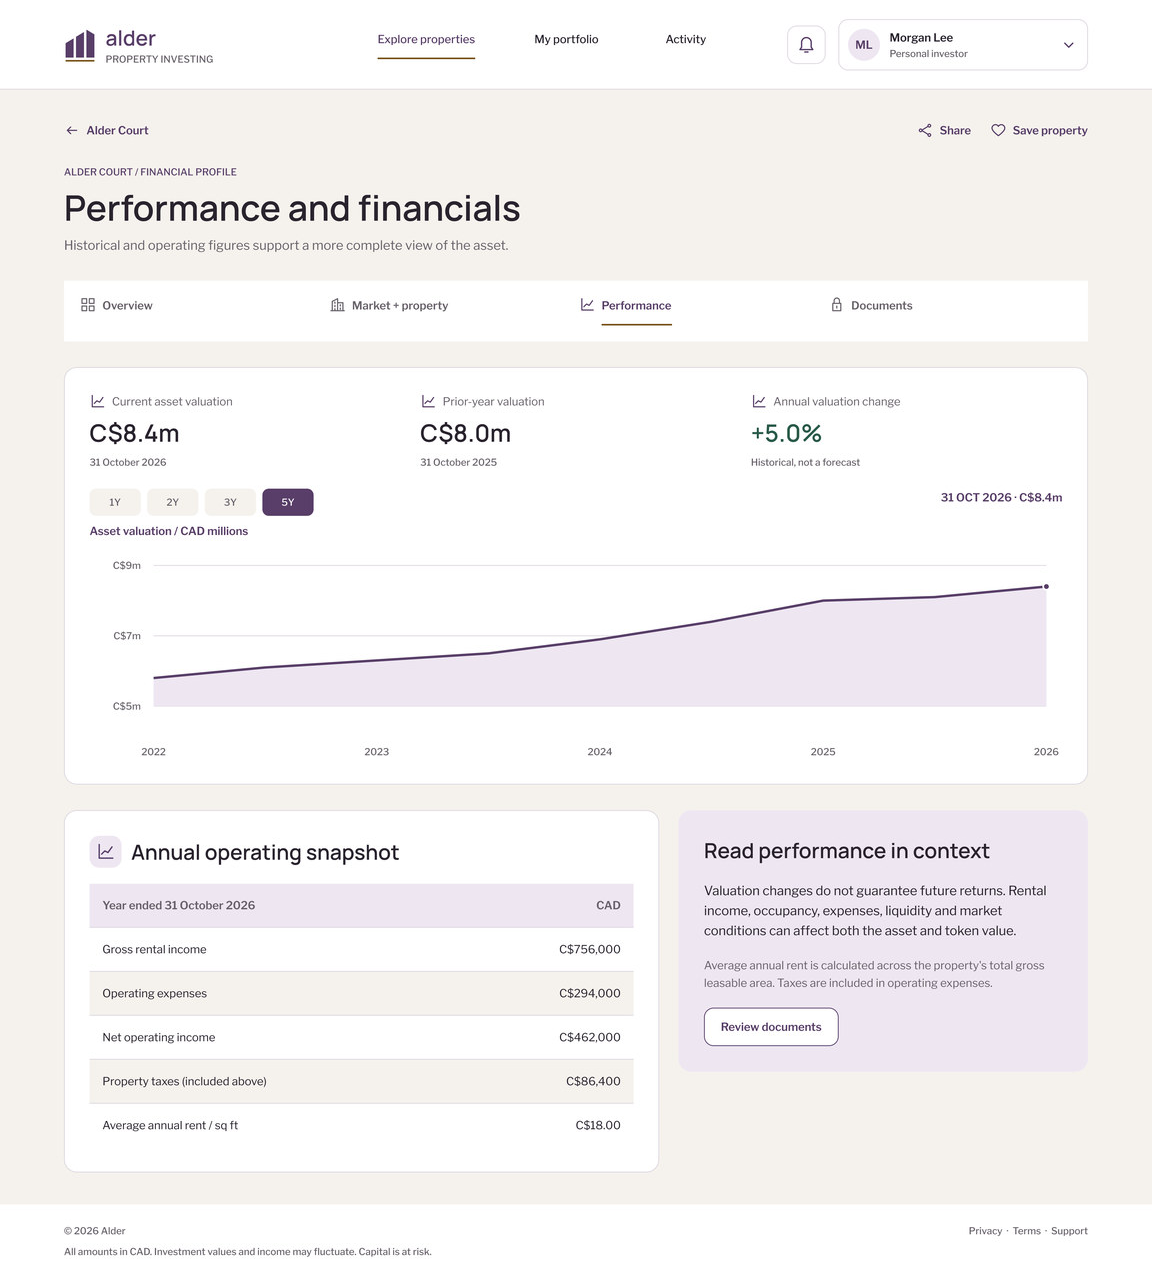Click the Share link
Image resolution: width=1152 pixels, height=1278 pixels.
[x=955, y=130]
